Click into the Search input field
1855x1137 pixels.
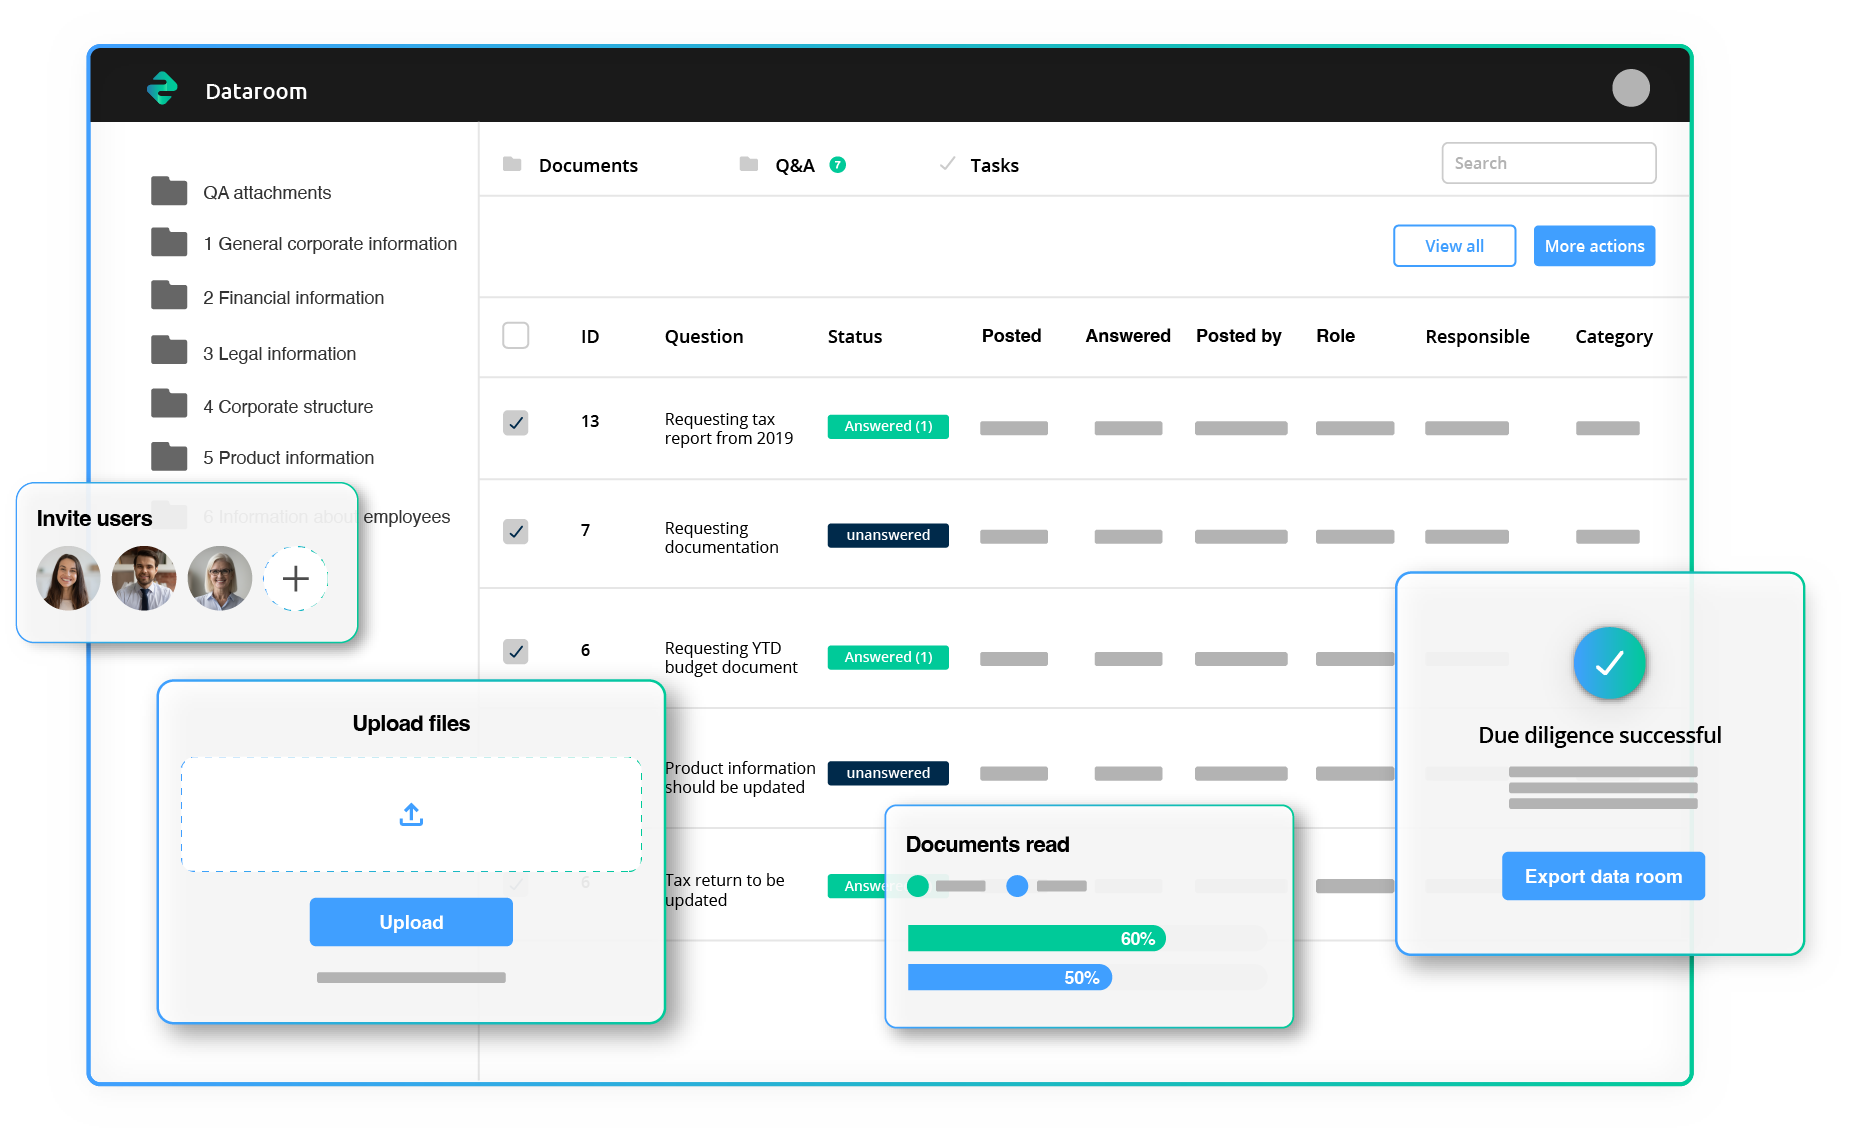(1548, 163)
